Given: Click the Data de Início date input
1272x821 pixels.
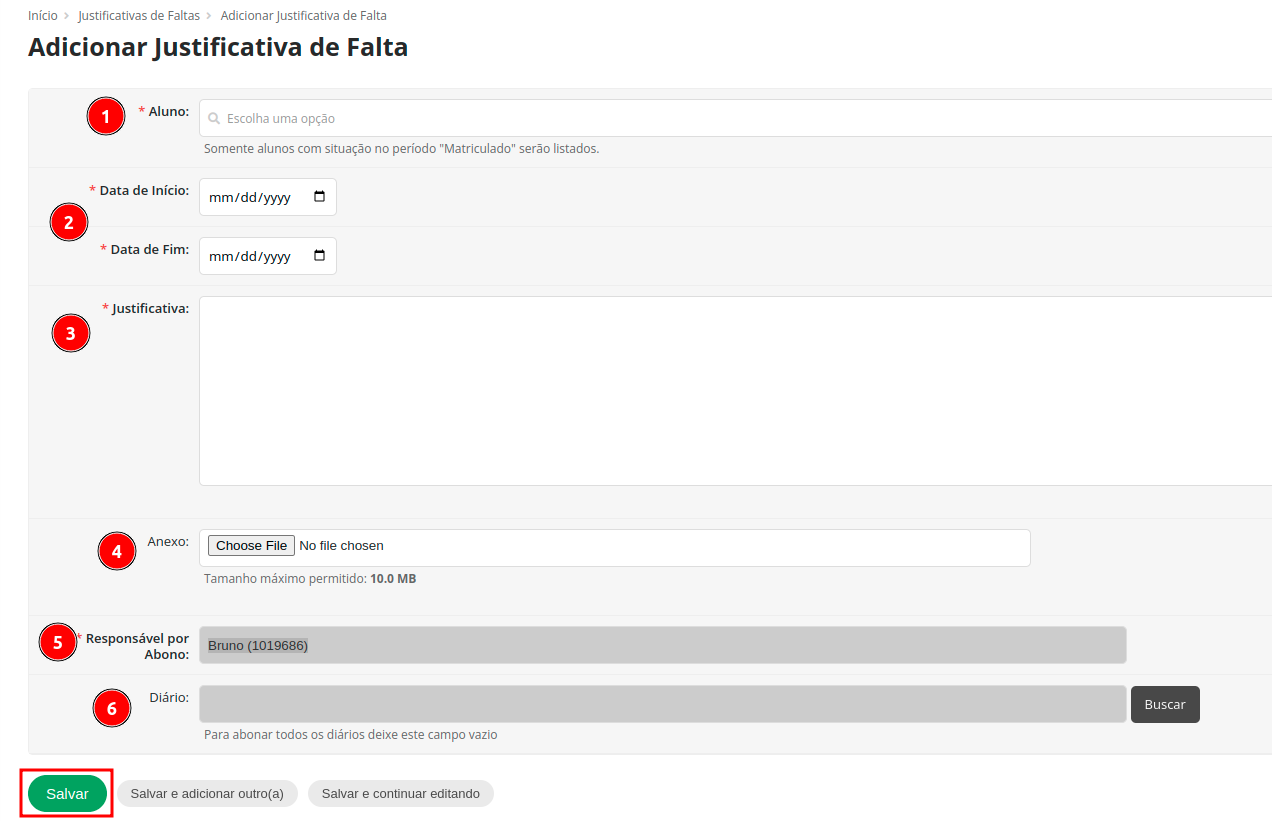Looking at the screenshot, I should pyautogui.click(x=255, y=197).
